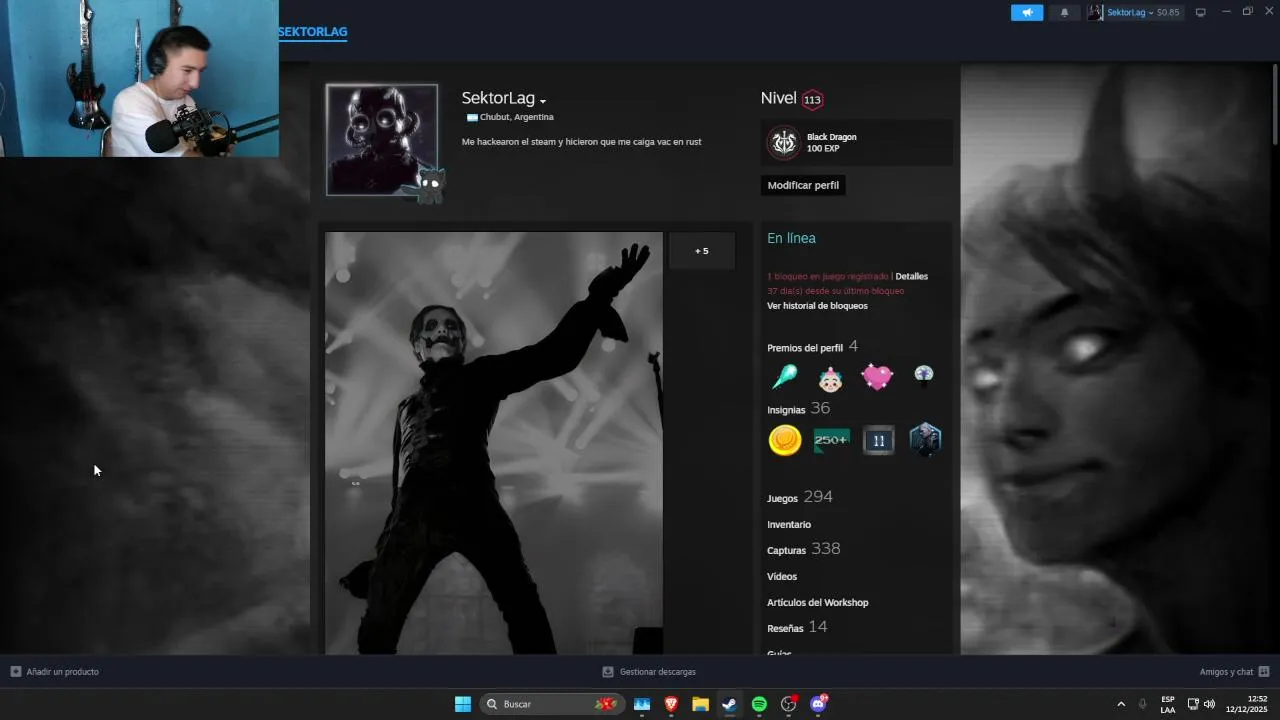Launch Brave browser from the taskbar

point(671,704)
